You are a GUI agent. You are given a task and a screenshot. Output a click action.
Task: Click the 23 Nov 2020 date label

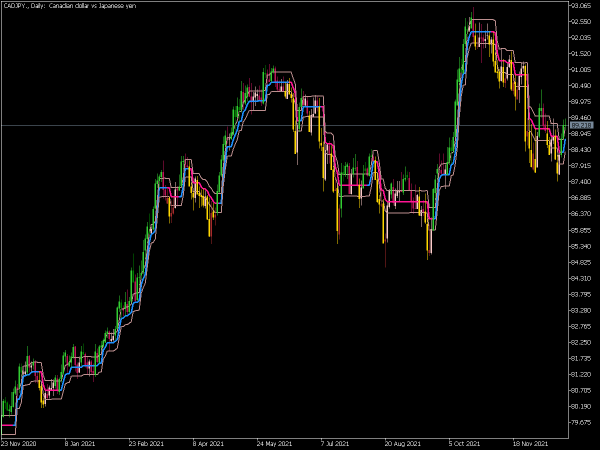[x=18, y=444]
